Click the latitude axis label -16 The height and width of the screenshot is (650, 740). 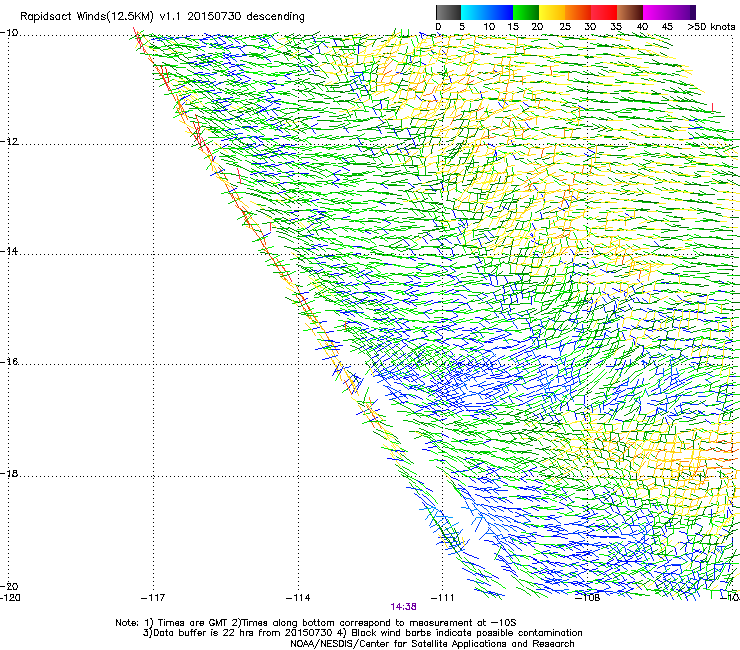[9, 362]
